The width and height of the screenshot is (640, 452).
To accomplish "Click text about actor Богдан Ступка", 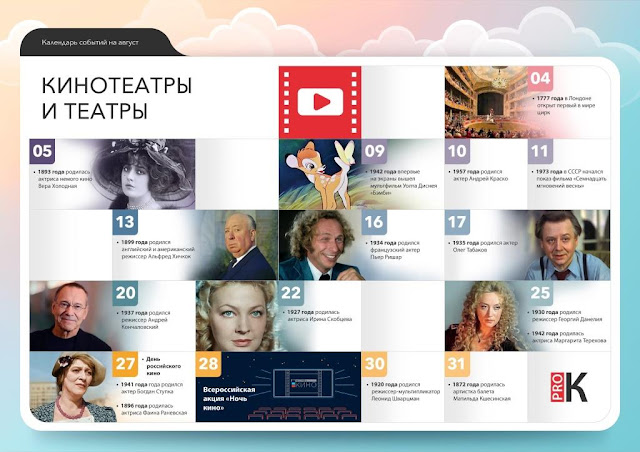I will pos(151,388).
